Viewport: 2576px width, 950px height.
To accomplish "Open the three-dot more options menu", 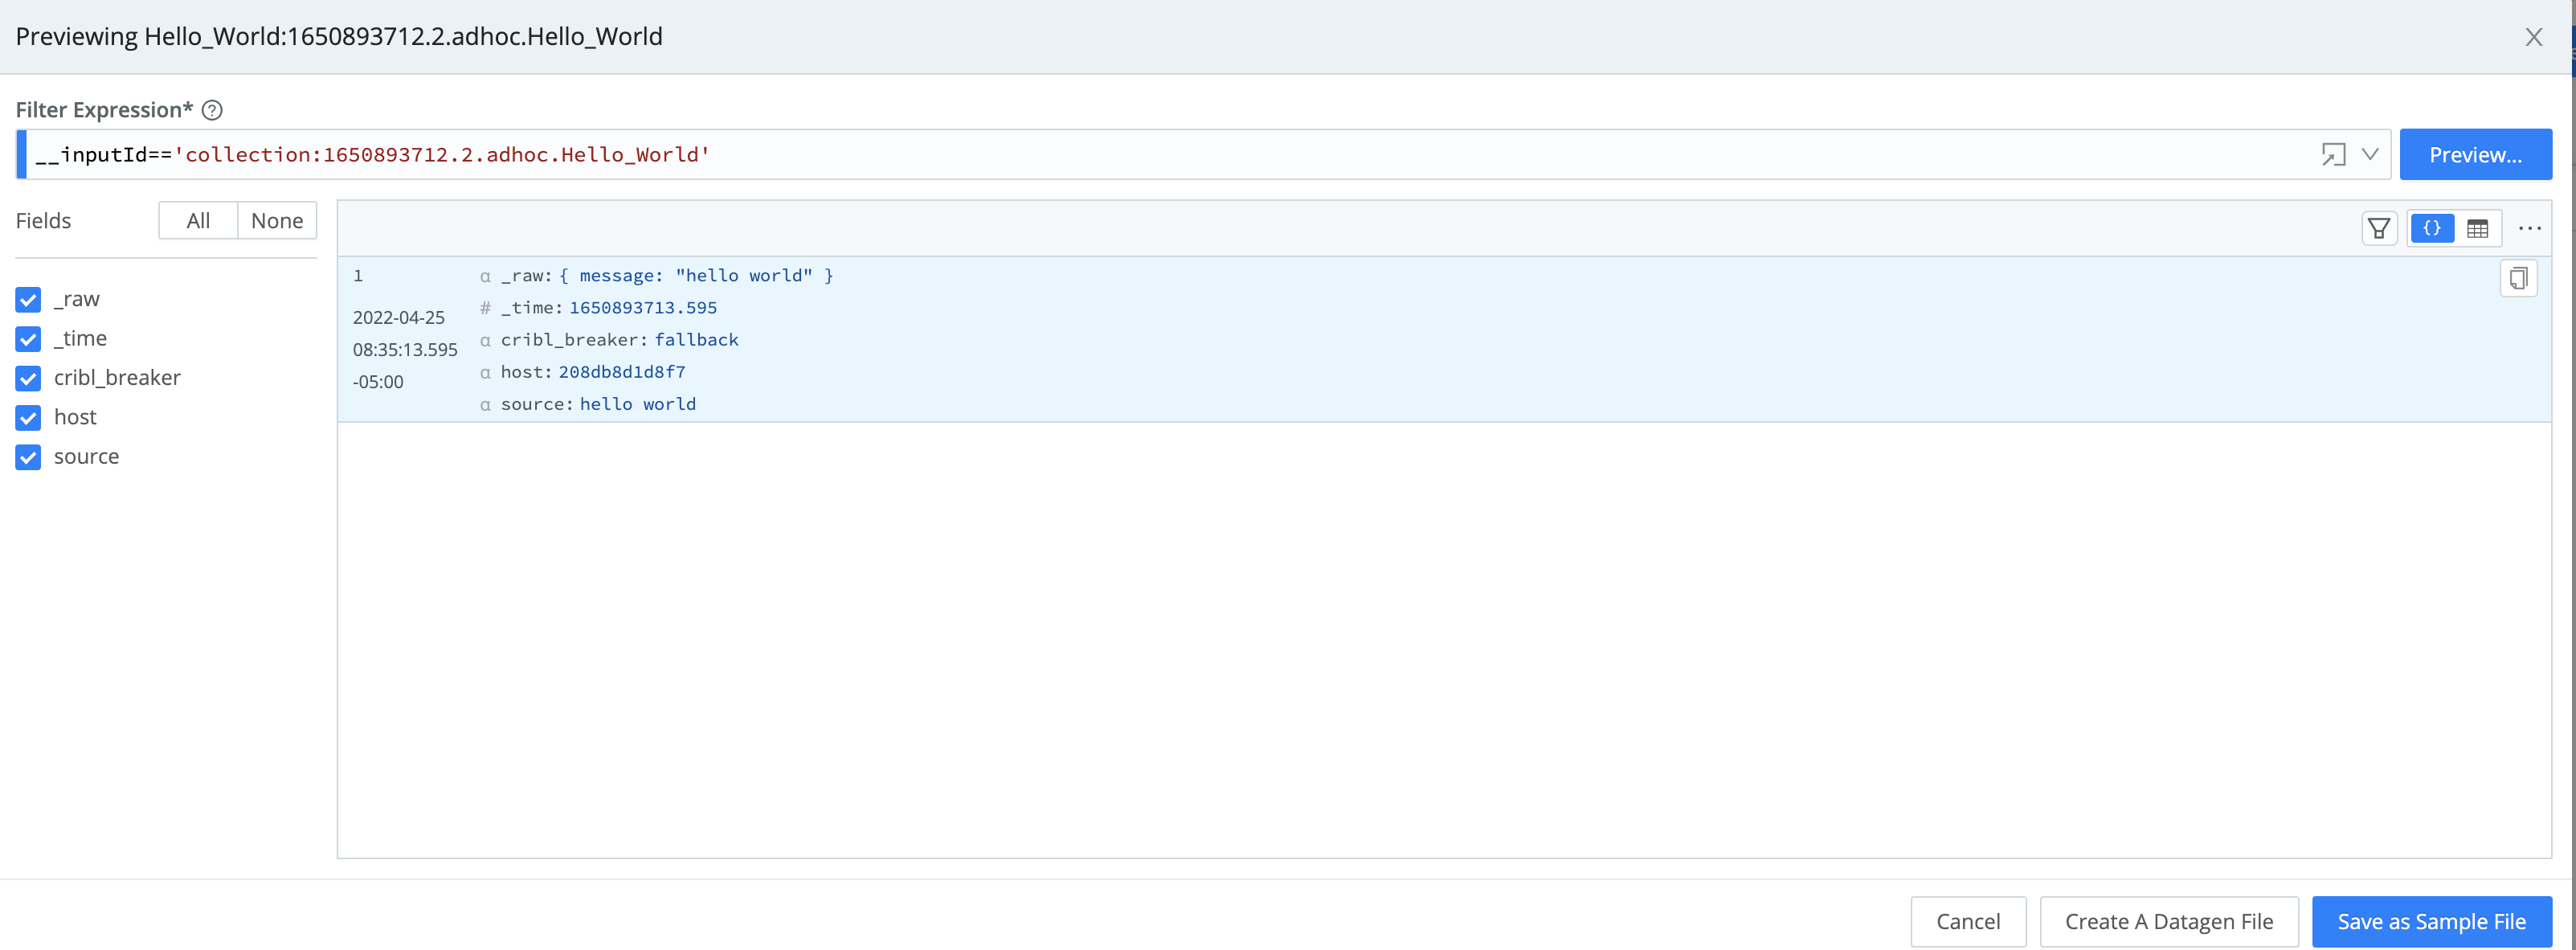I will (x=2529, y=229).
